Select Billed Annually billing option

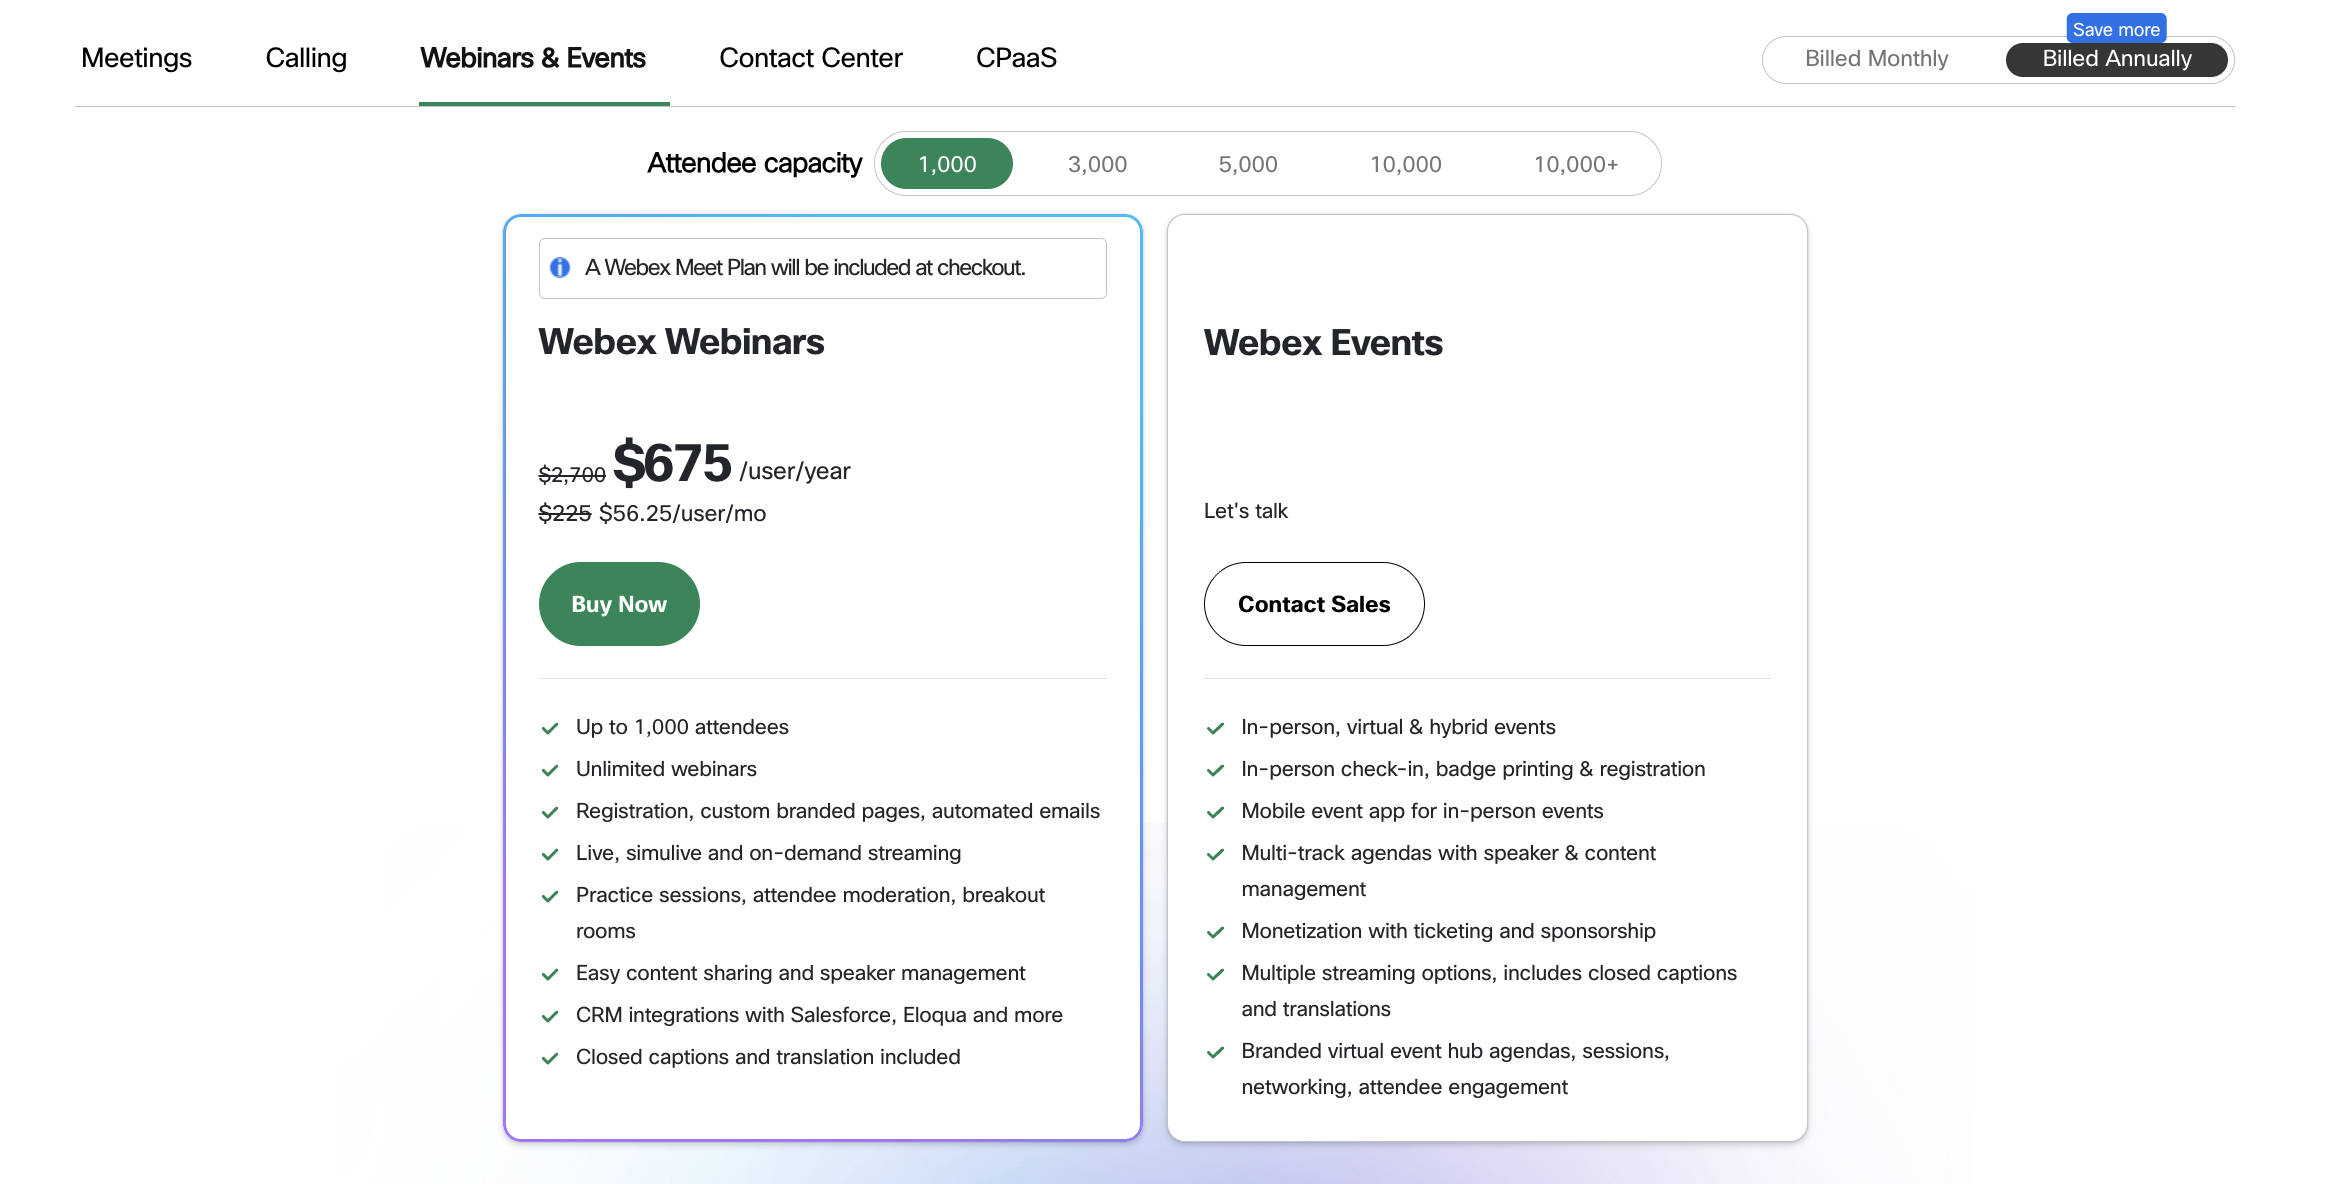click(2116, 59)
